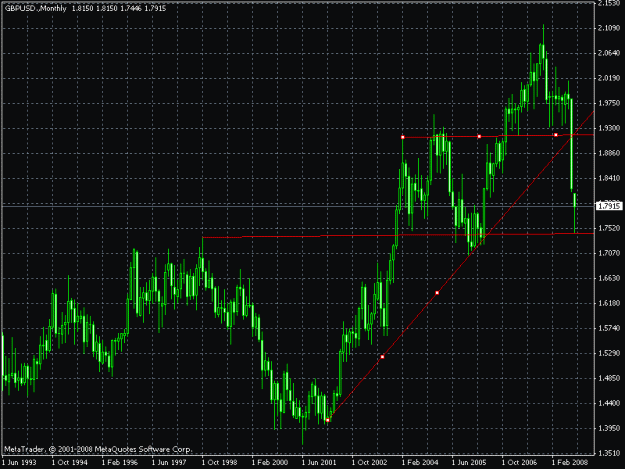Select the lower horizontal red support line
This screenshot has height=469, width=625.
398,235
